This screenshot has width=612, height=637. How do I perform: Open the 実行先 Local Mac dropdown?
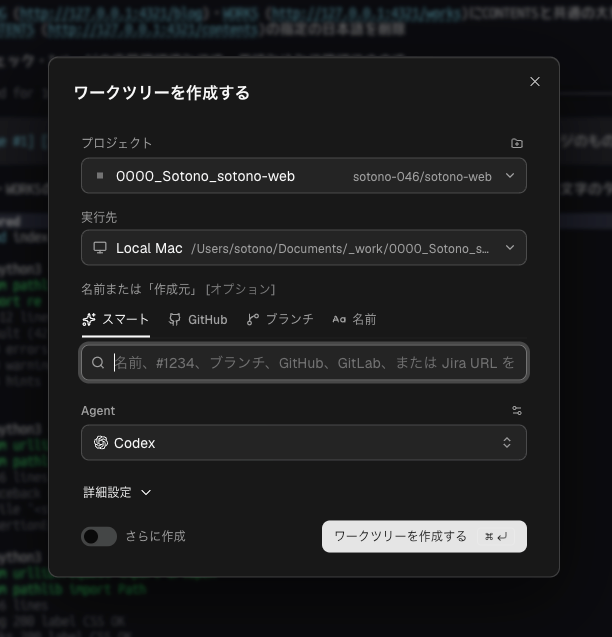click(304, 248)
